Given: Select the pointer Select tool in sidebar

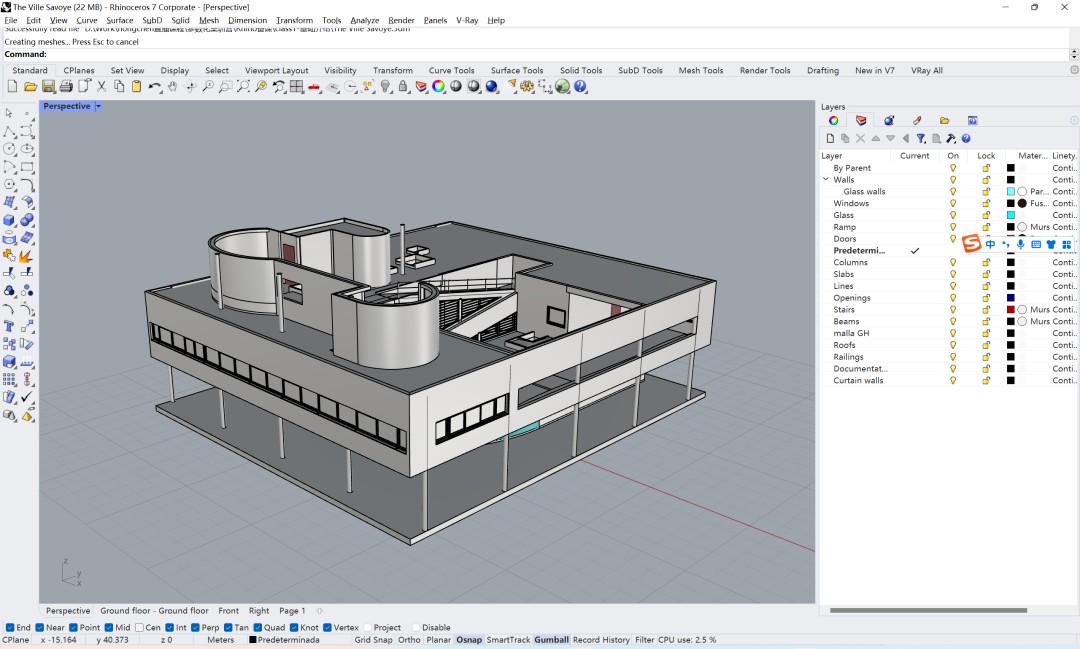Looking at the screenshot, I should pyautogui.click(x=10, y=112).
